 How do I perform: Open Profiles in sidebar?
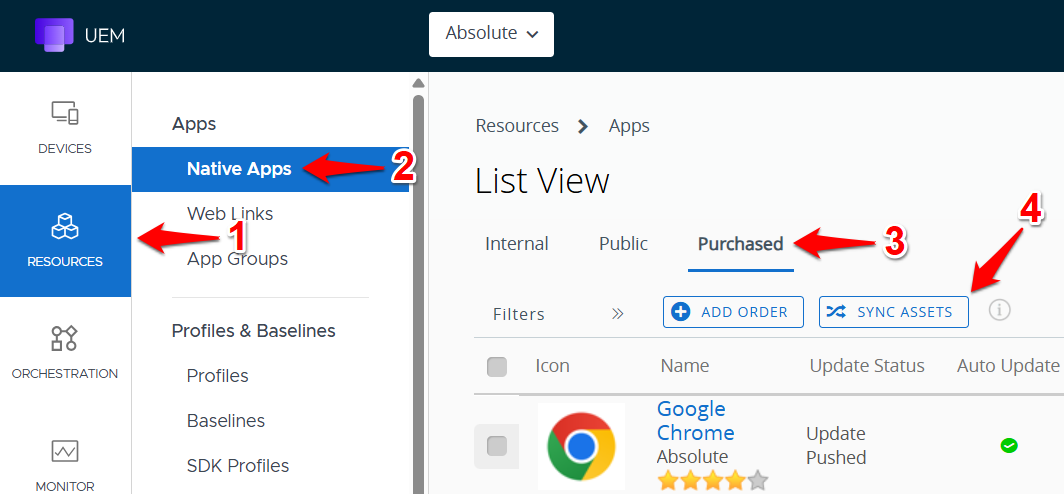point(217,375)
